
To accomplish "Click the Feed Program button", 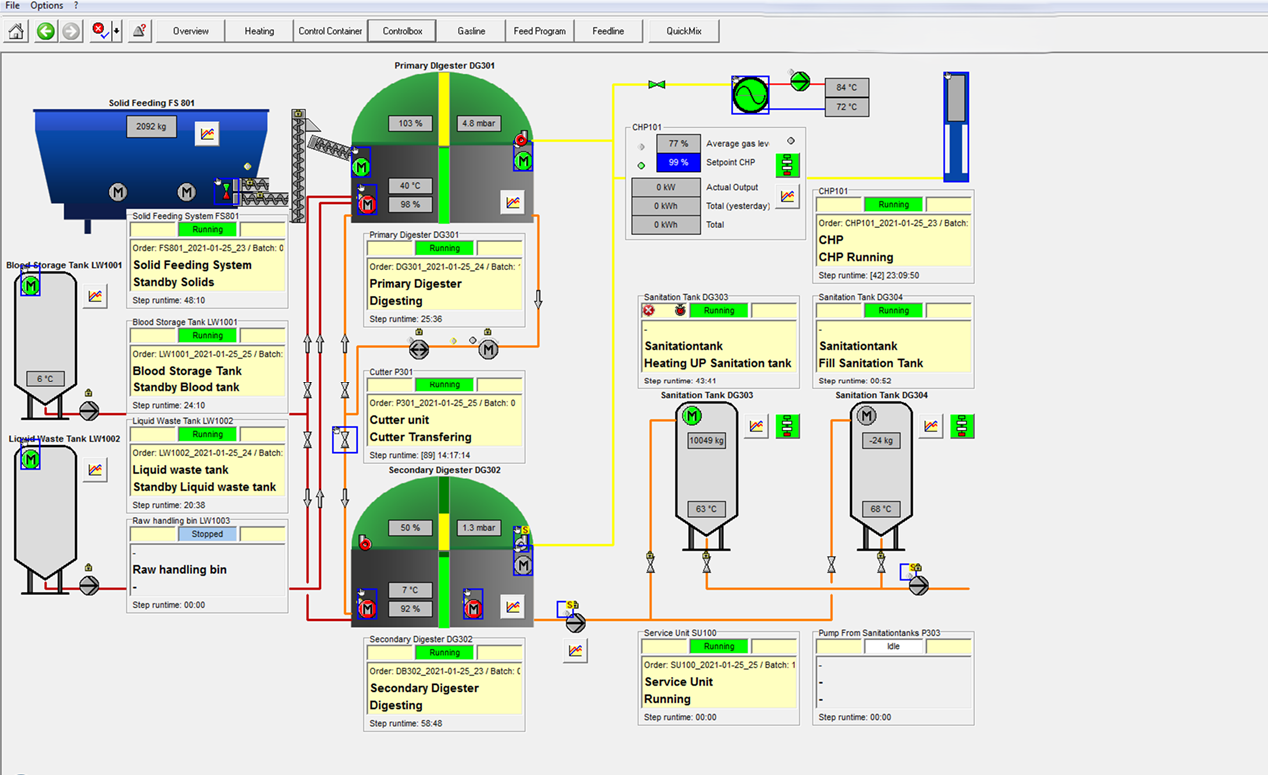I will point(539,31).
